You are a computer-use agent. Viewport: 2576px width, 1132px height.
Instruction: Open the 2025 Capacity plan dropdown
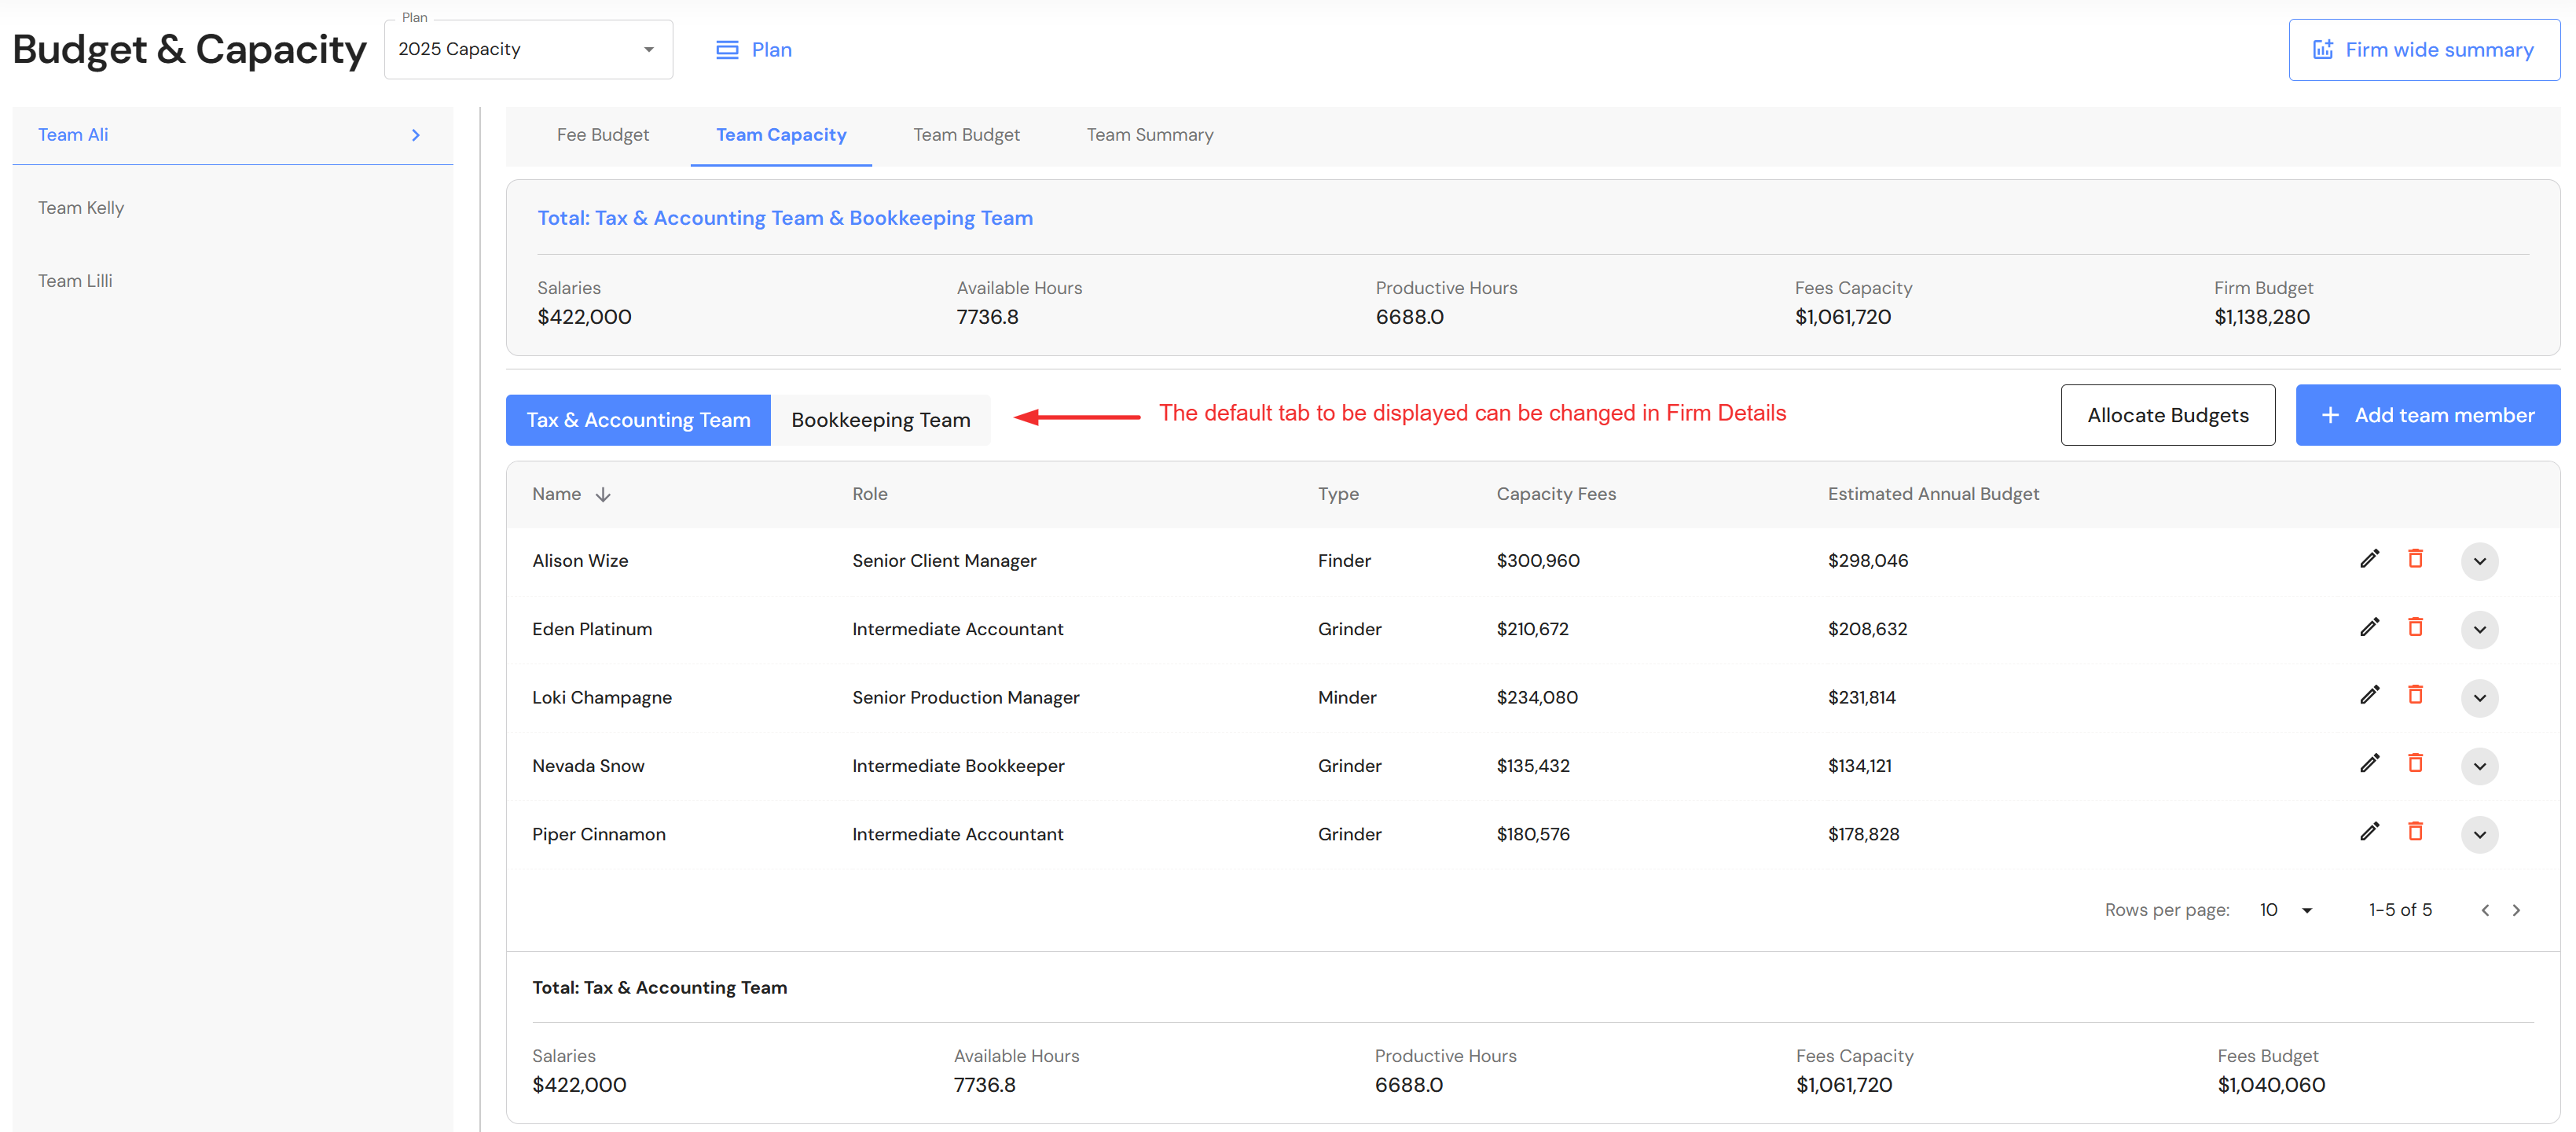(528, 49)
